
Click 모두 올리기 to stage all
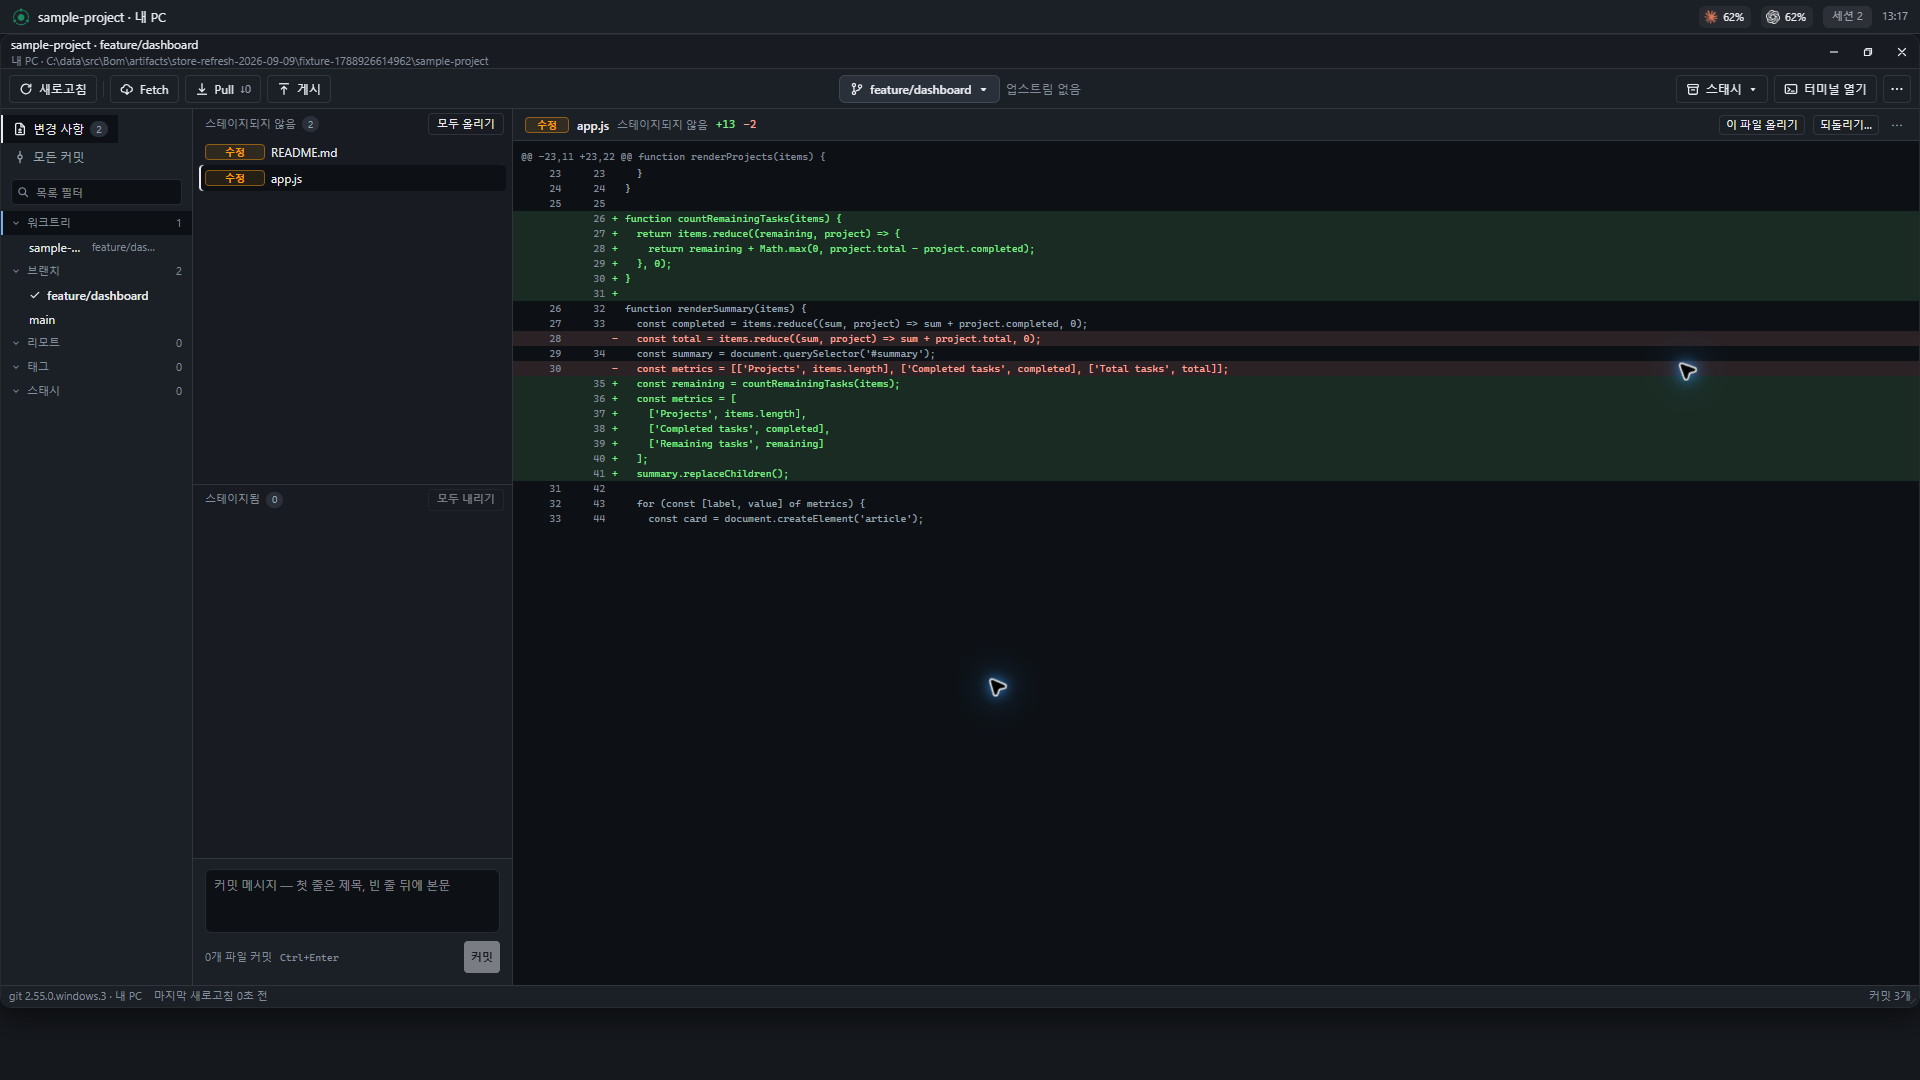pos(465,124)
